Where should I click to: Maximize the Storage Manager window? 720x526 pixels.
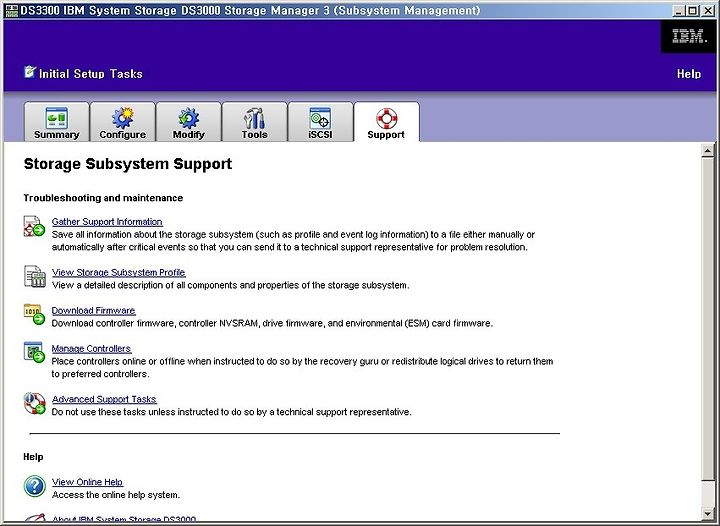pos(693,11)
